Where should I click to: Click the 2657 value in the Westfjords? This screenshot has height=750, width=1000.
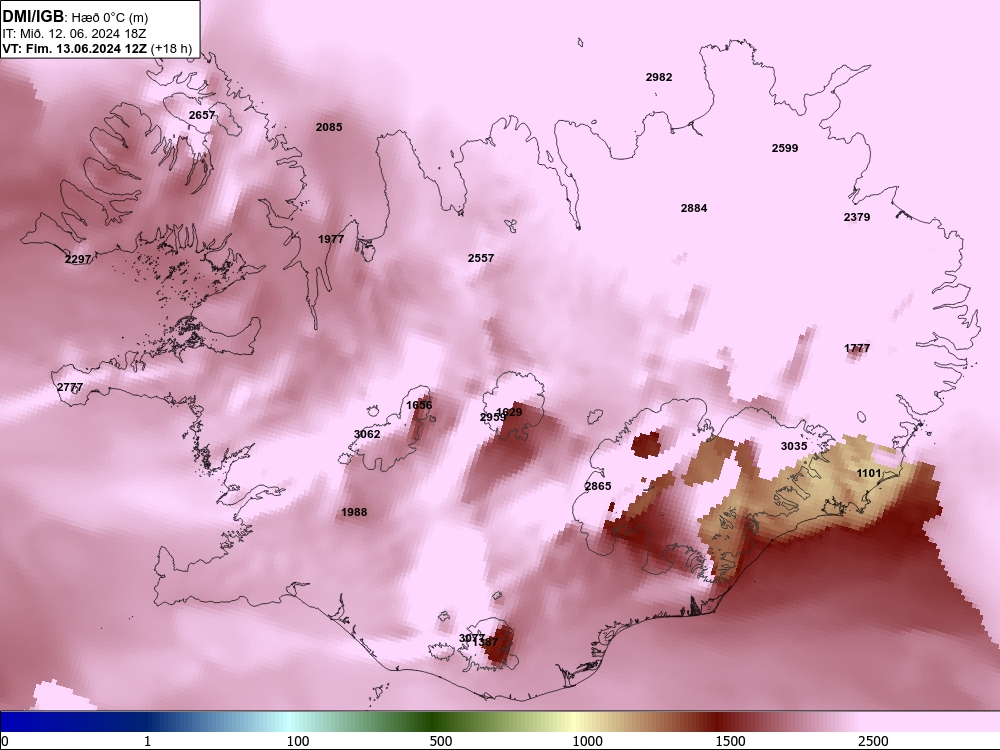point(202,115)
